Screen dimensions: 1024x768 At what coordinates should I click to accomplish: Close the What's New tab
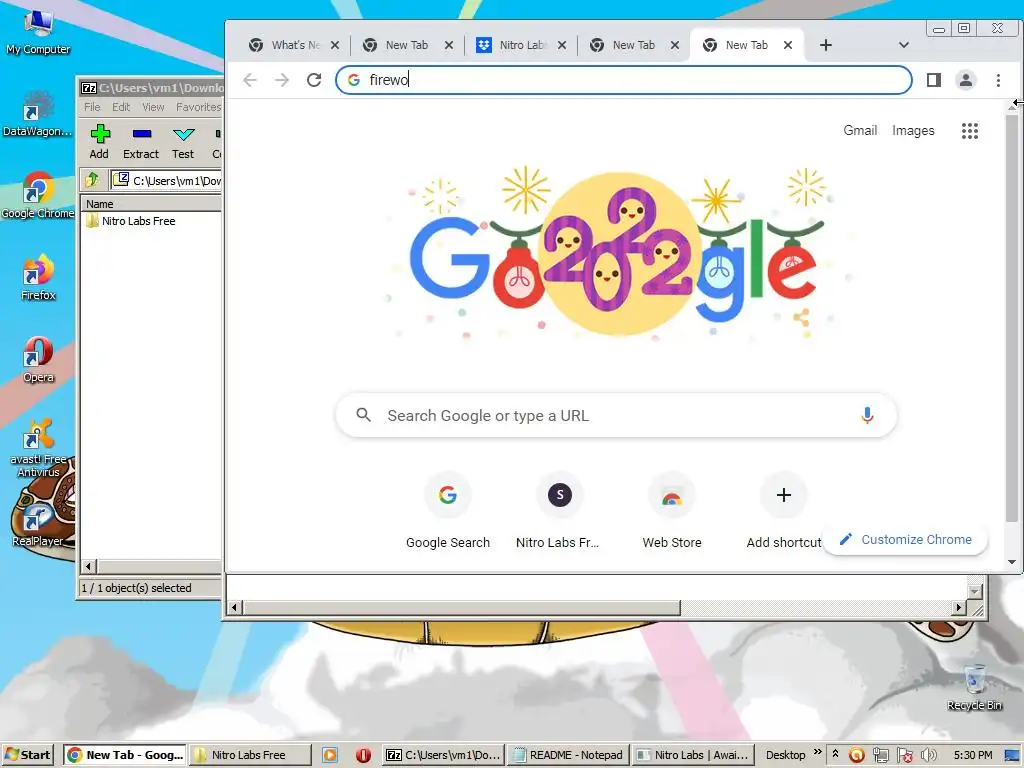tap(335, 45)
